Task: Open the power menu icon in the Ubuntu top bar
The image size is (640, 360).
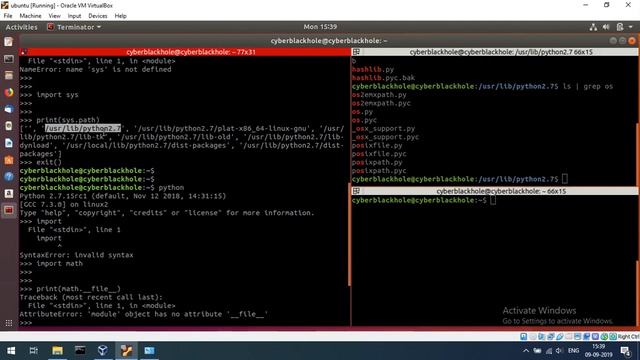Action: point(620,27)
